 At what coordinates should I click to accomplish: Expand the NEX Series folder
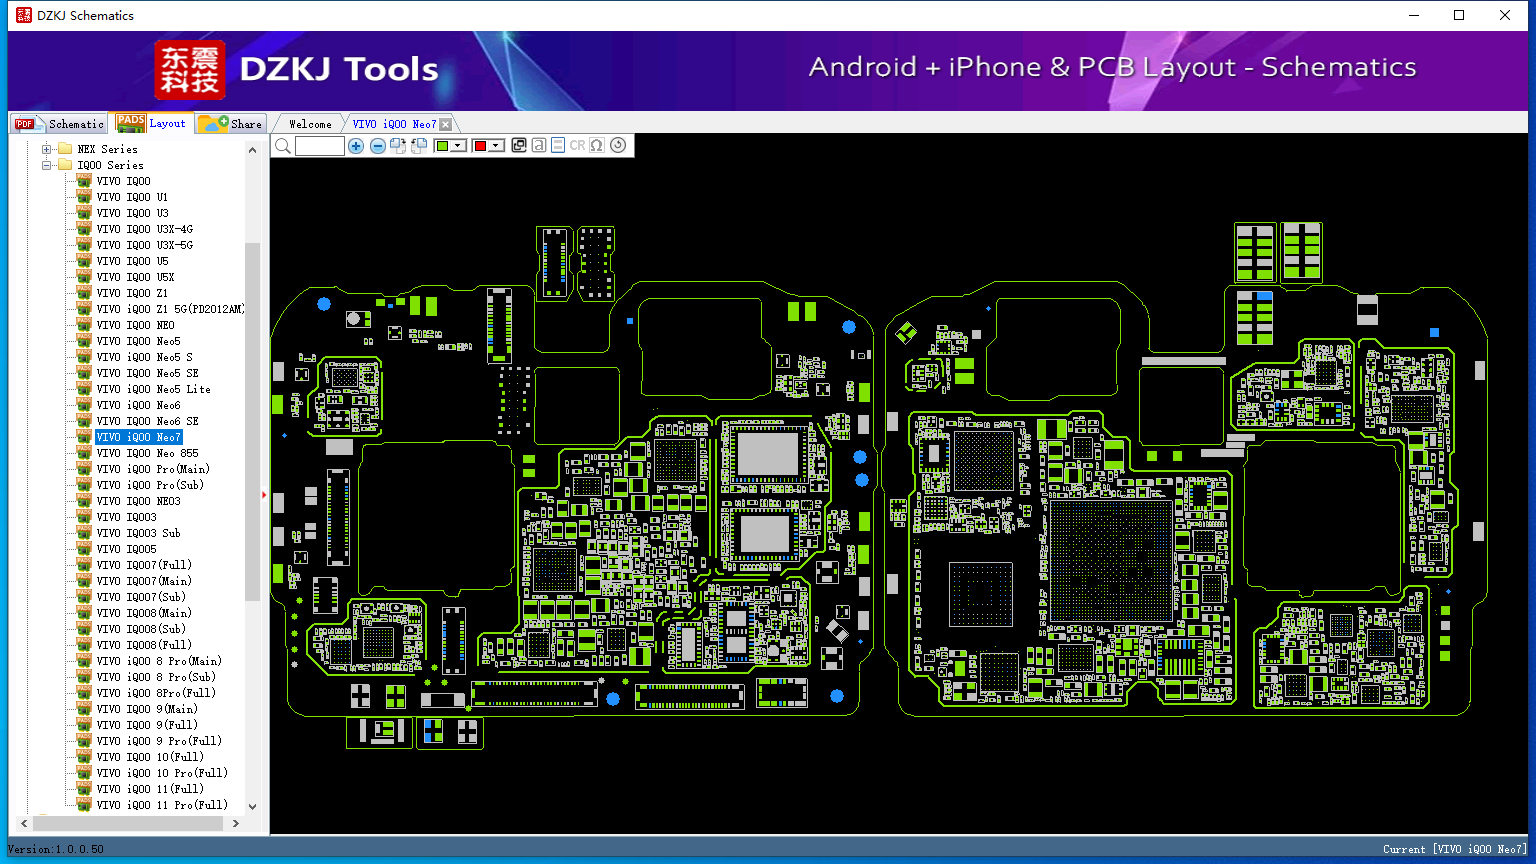[x=46, y=149]
